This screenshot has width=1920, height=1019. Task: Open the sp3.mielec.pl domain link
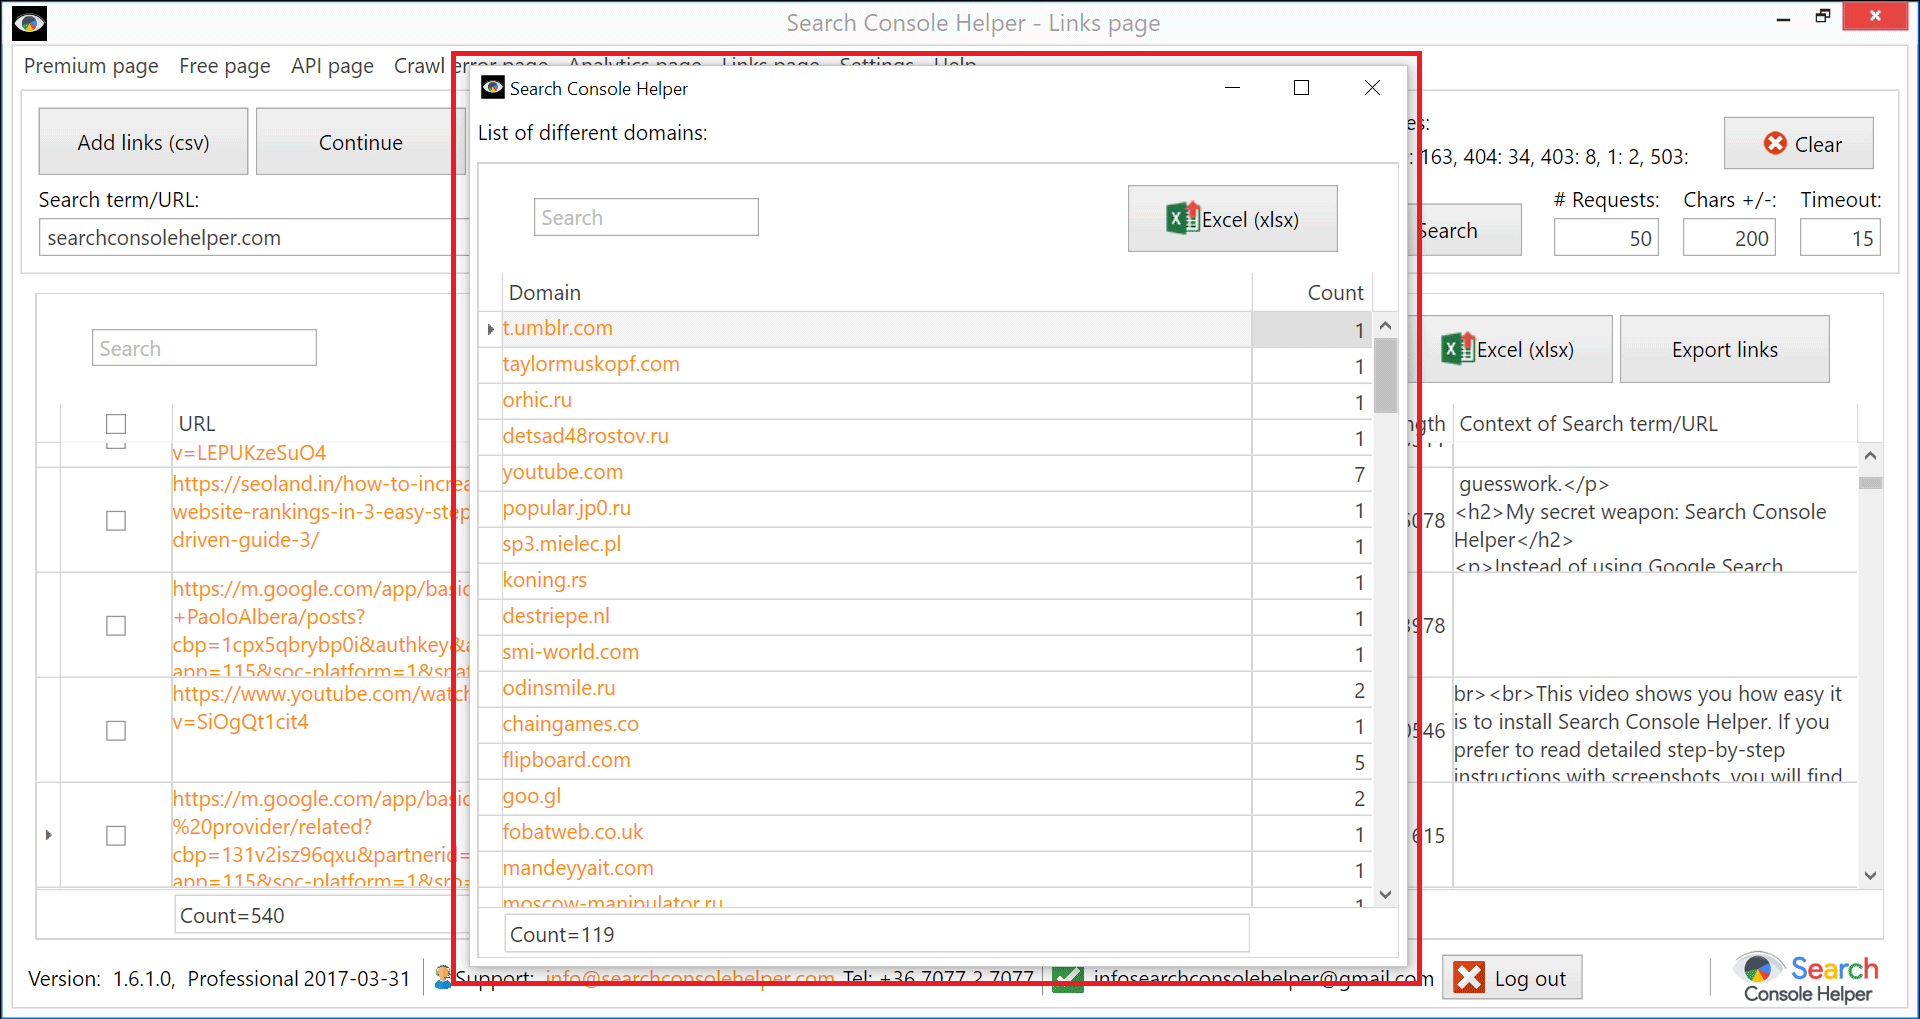point(561,544)
